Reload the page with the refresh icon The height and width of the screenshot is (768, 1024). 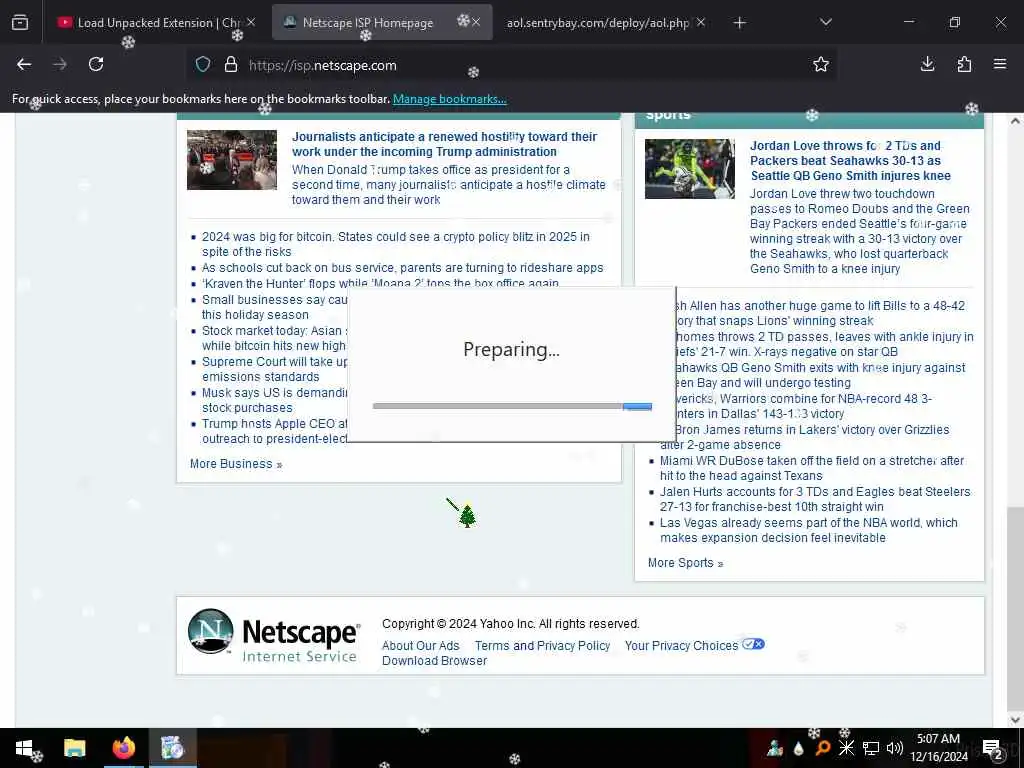[x=96, y=64]
